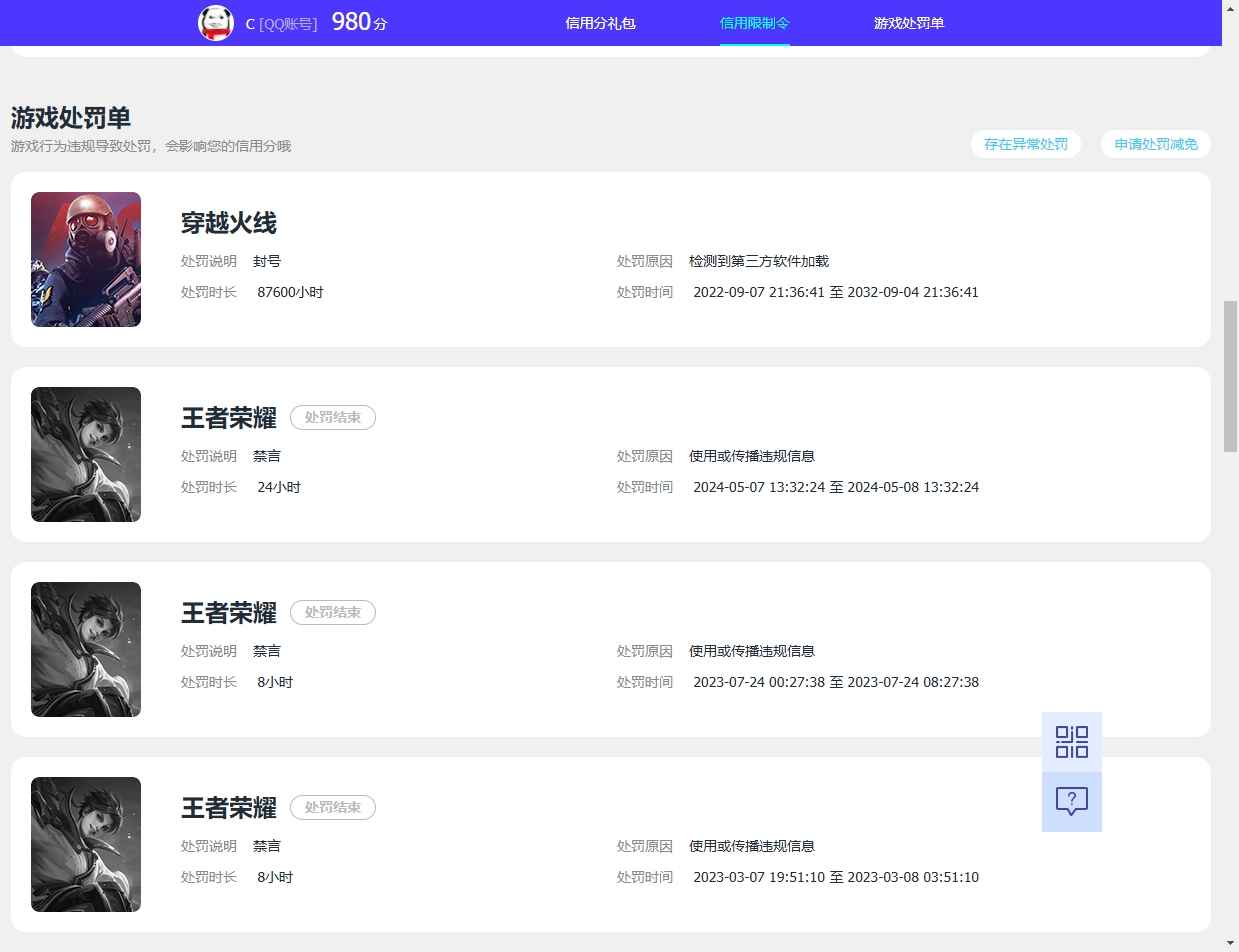Click the C [QQ账号] username

tap(281, 23)
